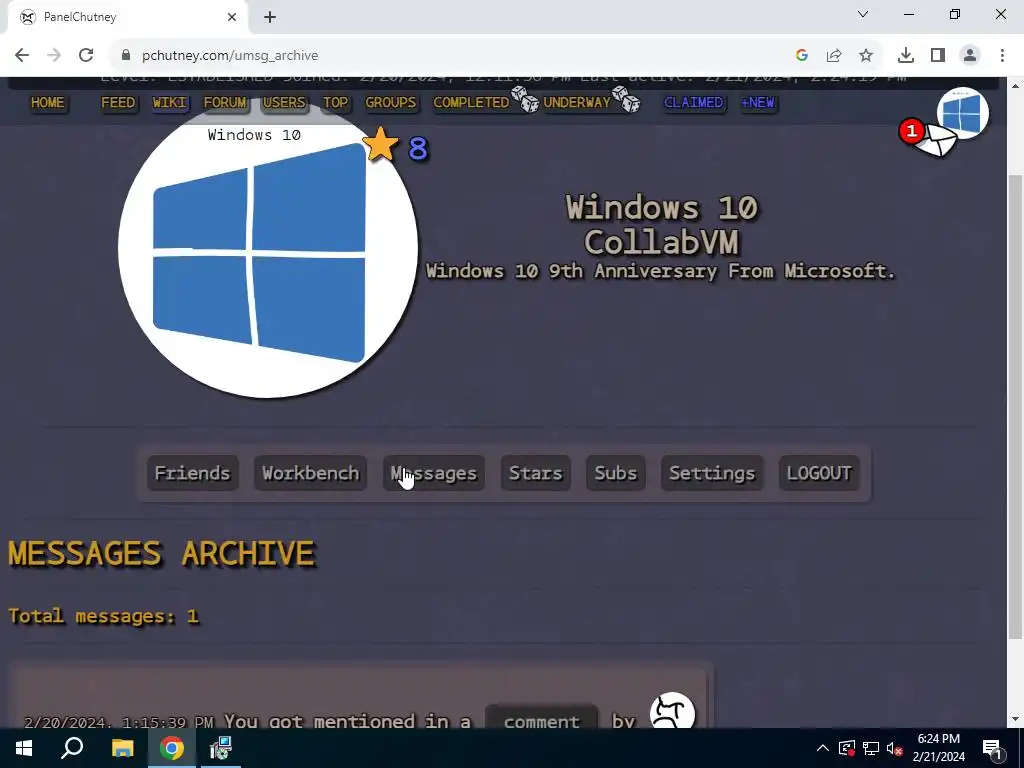1024x768 pixels.
Task: Open the Windows notification center
Action: coord(992,748)
